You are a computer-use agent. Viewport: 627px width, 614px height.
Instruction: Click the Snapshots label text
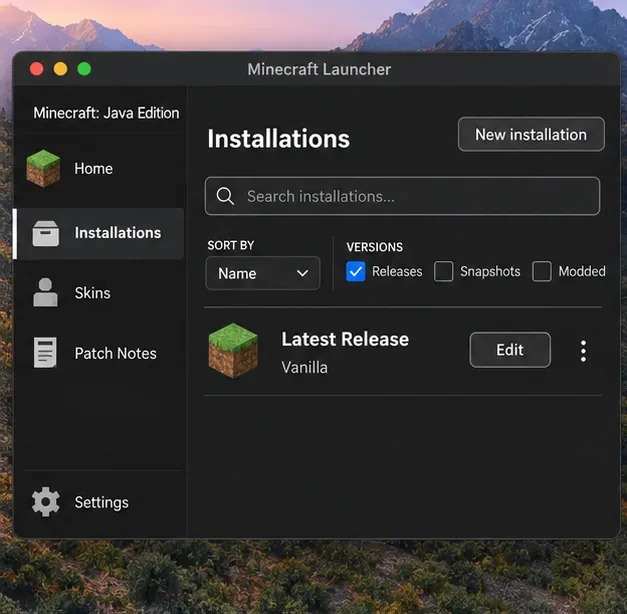point(490,272)
